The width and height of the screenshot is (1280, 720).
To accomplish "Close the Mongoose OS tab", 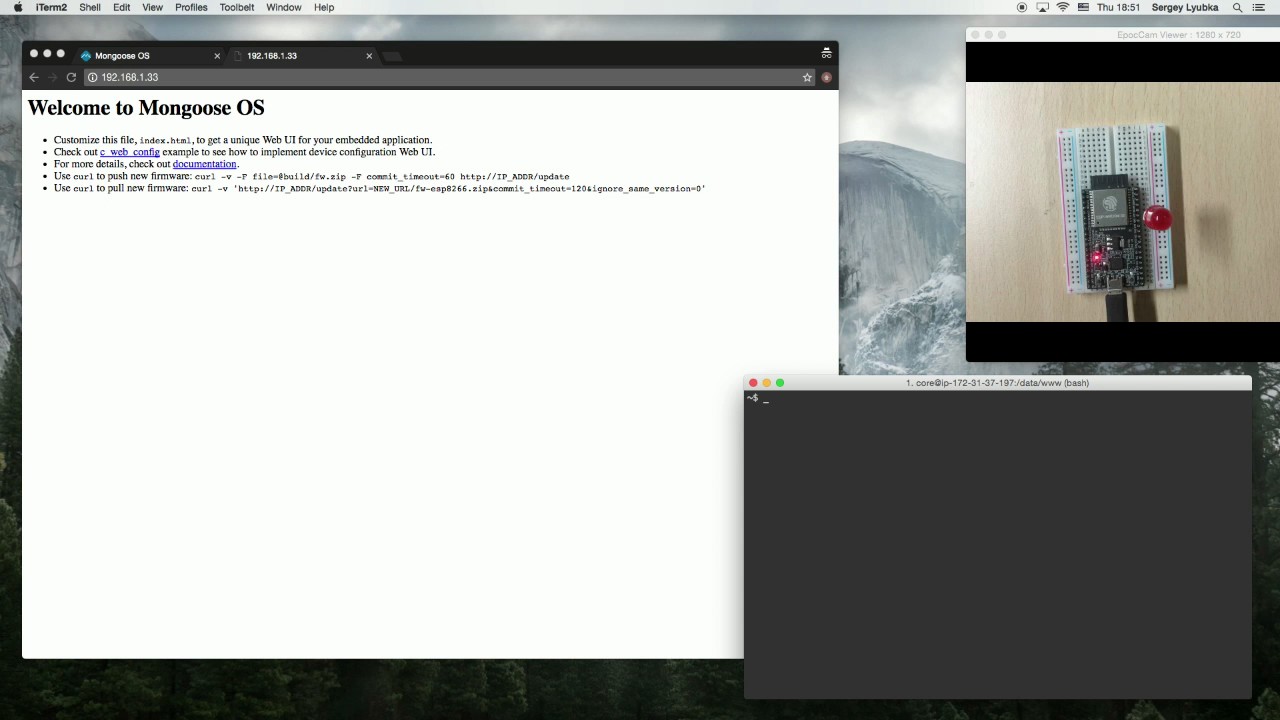I will [x=217, y=56].
